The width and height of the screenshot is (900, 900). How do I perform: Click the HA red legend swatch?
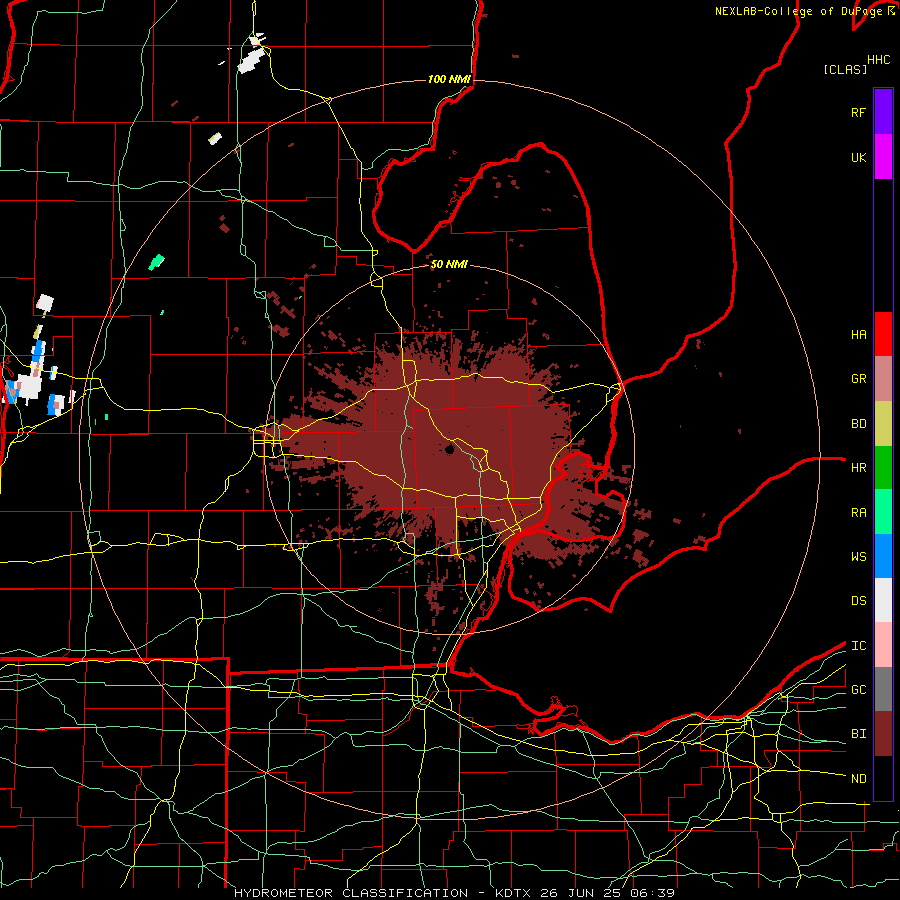883,334
